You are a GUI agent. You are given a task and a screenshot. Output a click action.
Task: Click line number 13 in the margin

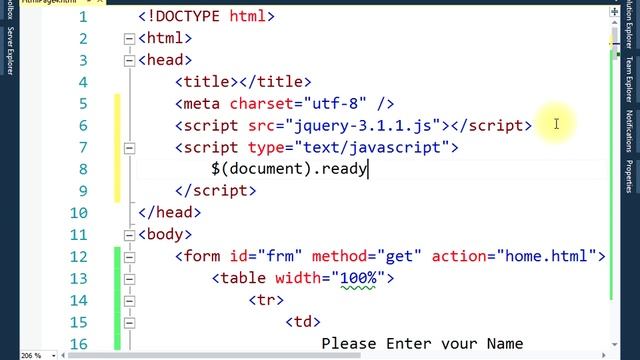[x=79, y=278]
